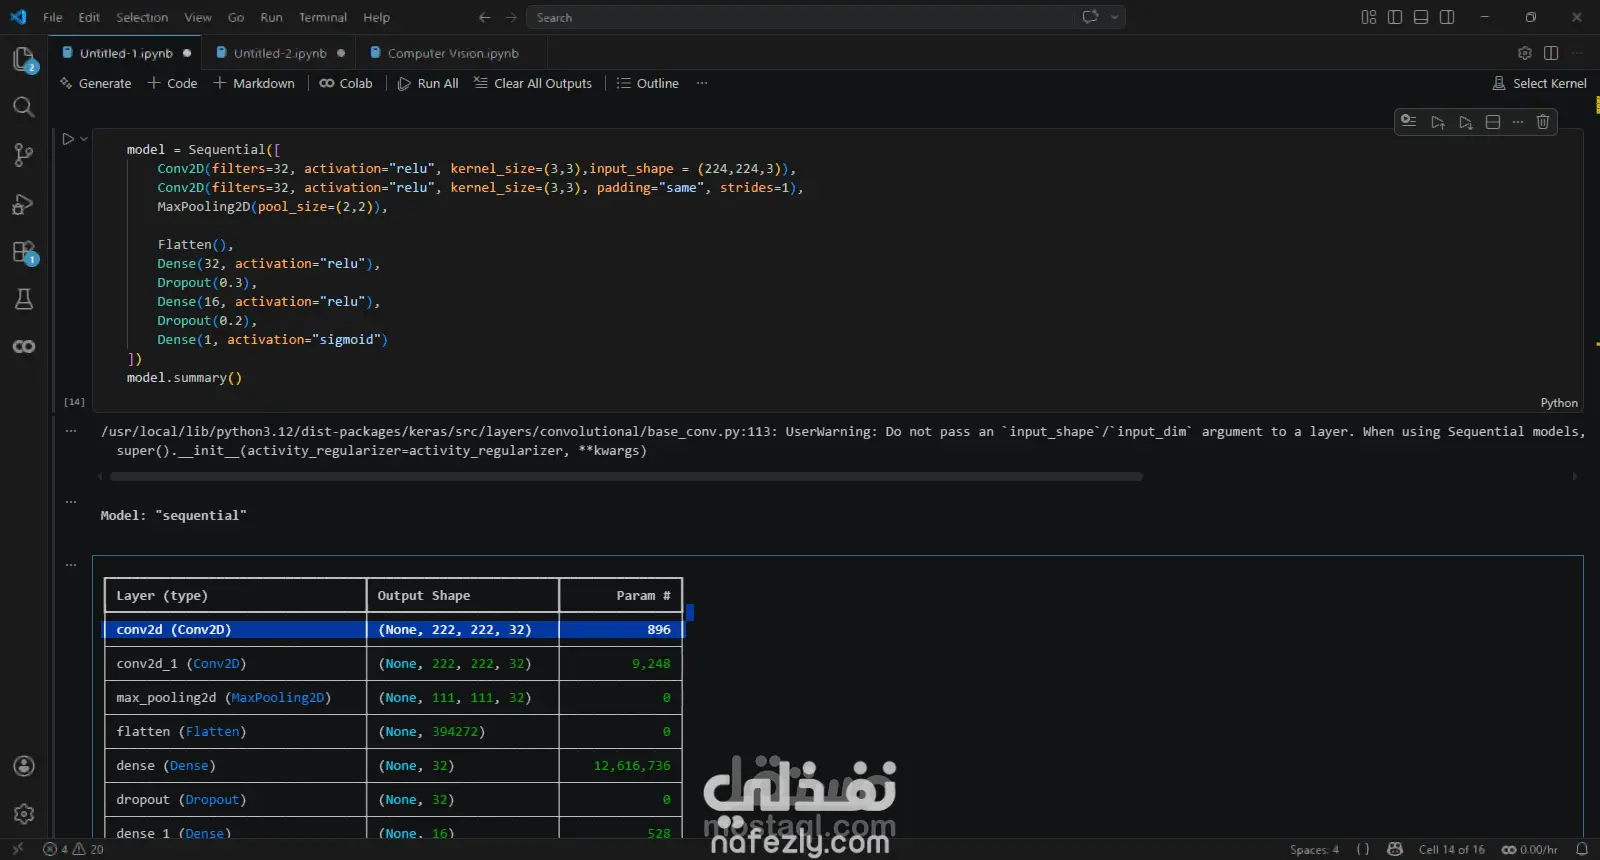
Task: Open the Customize Layout control
Action: pyautogui.click(x=1369, y=17)
